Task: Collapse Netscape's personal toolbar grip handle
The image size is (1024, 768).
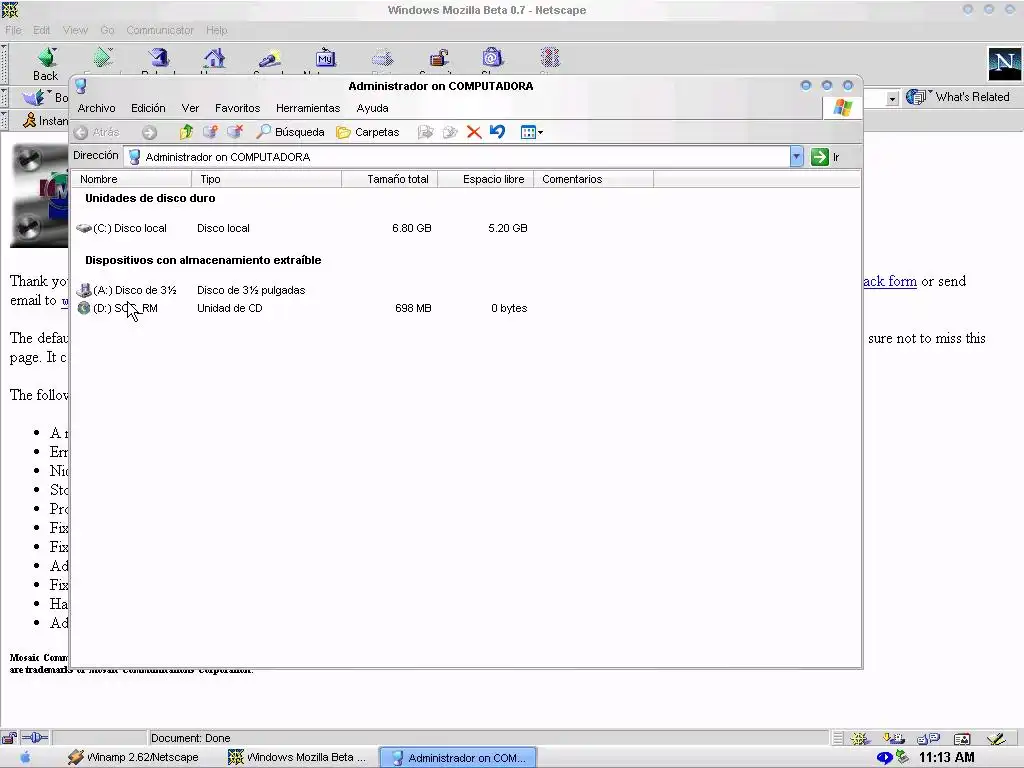Action: tap(4, 120)
